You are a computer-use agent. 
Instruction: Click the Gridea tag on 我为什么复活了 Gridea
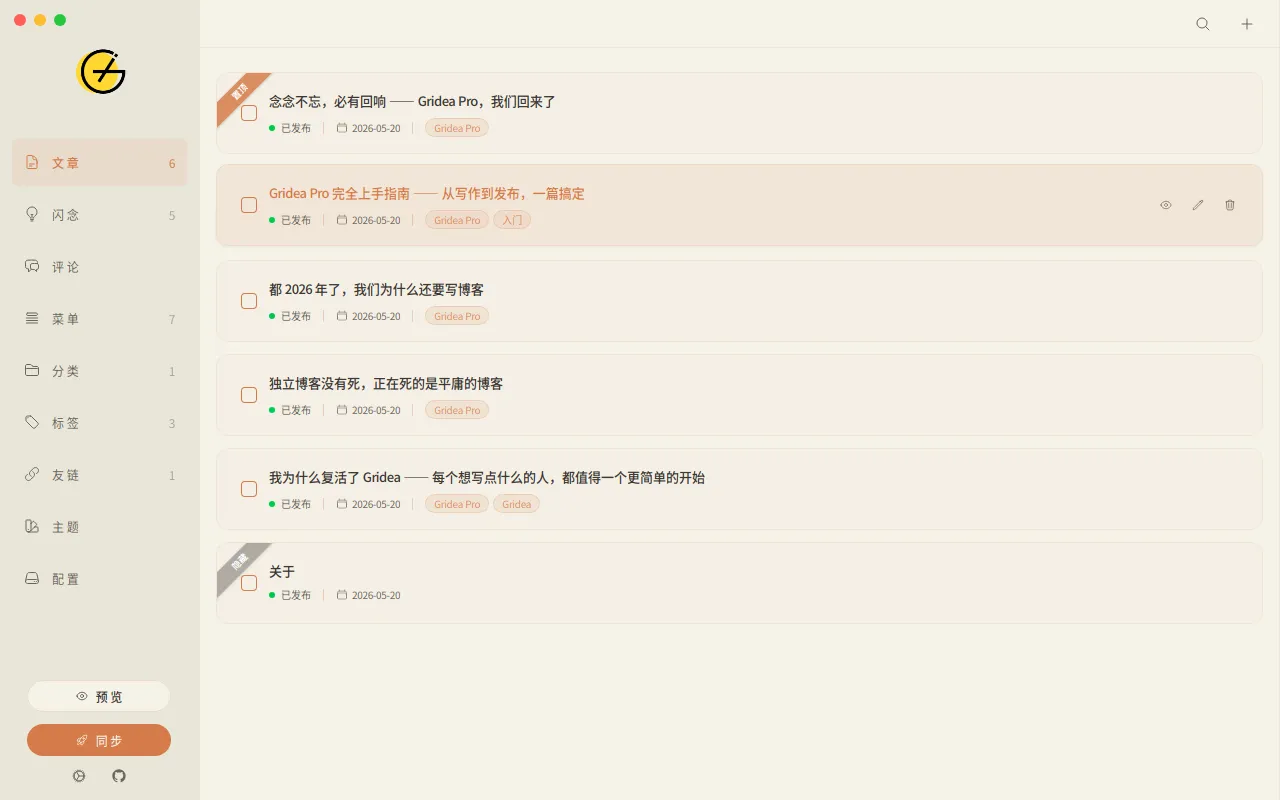(x=517, y=504)
